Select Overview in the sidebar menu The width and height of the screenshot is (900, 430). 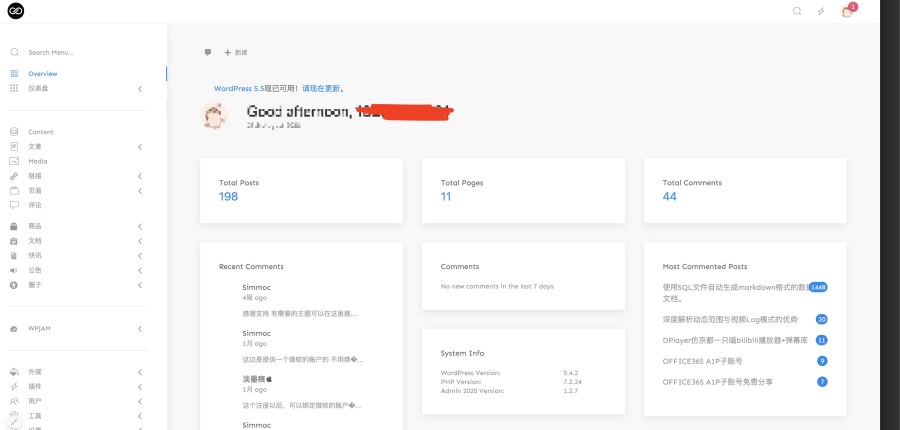[42, 74]
